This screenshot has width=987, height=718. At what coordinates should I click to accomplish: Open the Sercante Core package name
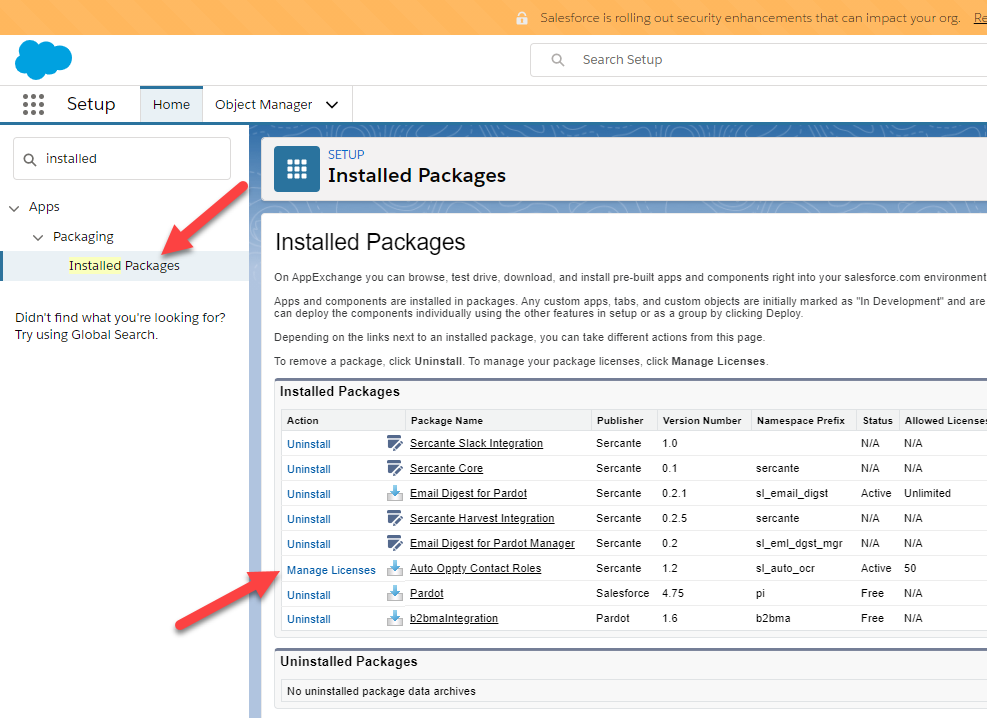[446, 468]
